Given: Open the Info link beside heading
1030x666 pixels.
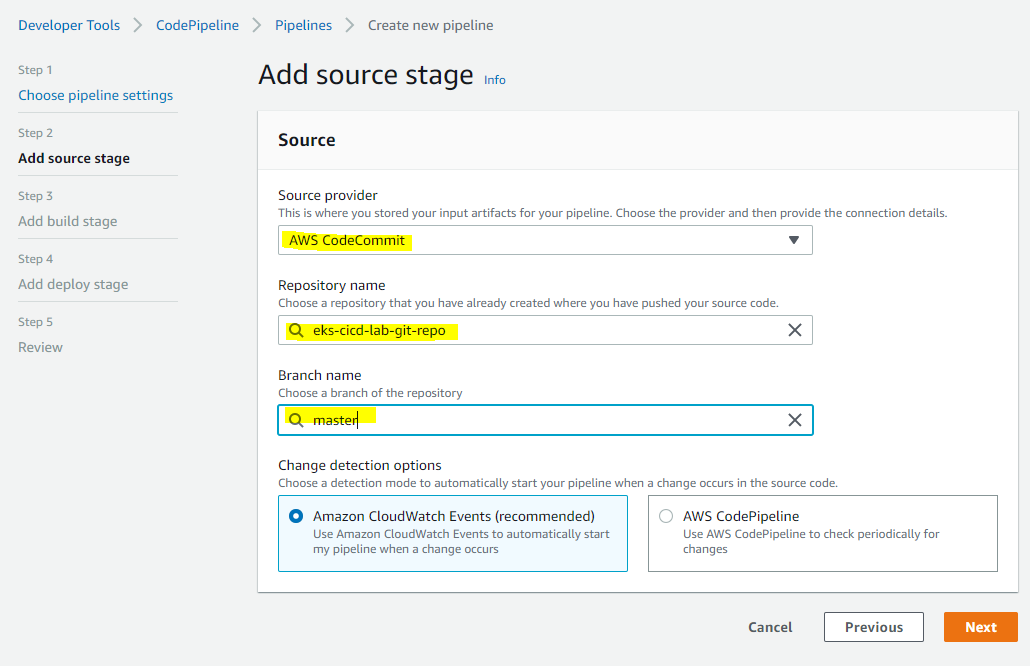Looking at the screenshot, I should (x=495, y=80).
